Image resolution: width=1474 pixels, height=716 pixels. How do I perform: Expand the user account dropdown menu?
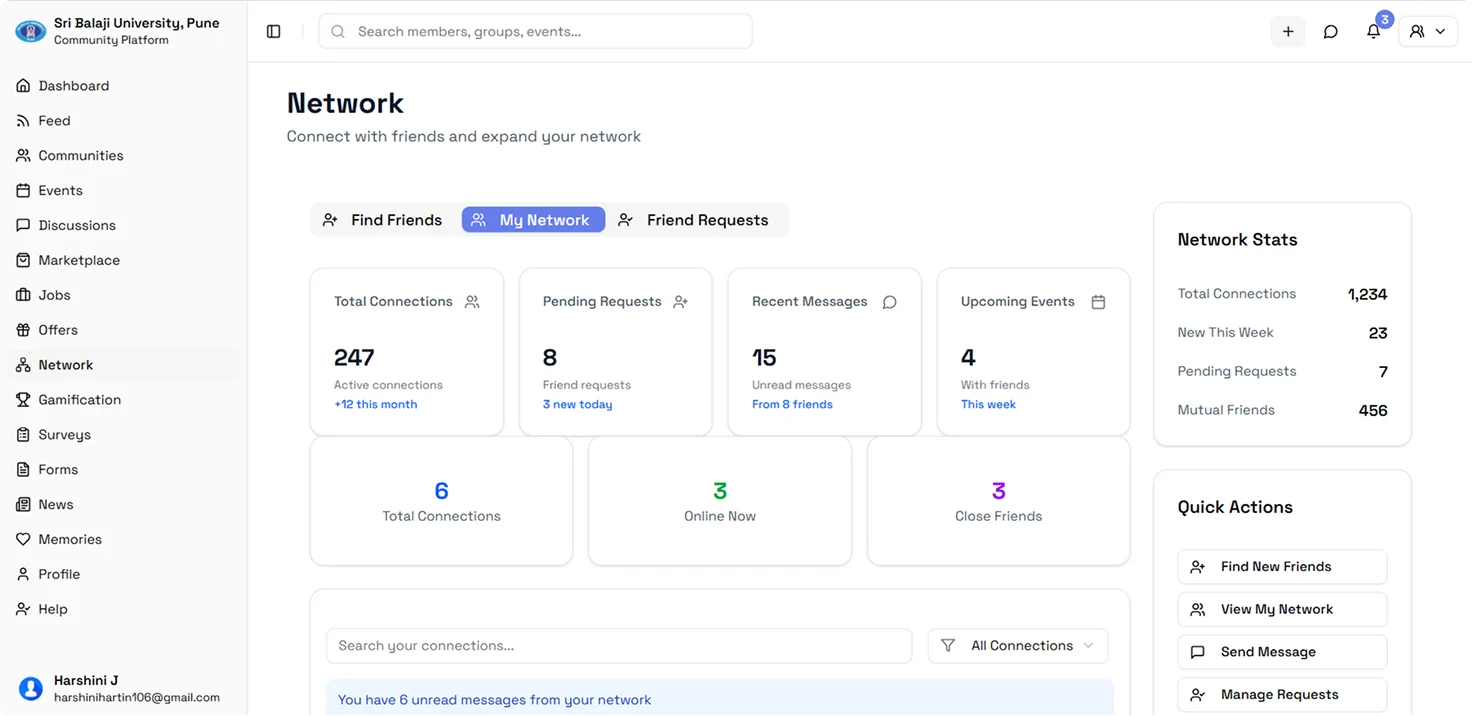pos(1428,32)
